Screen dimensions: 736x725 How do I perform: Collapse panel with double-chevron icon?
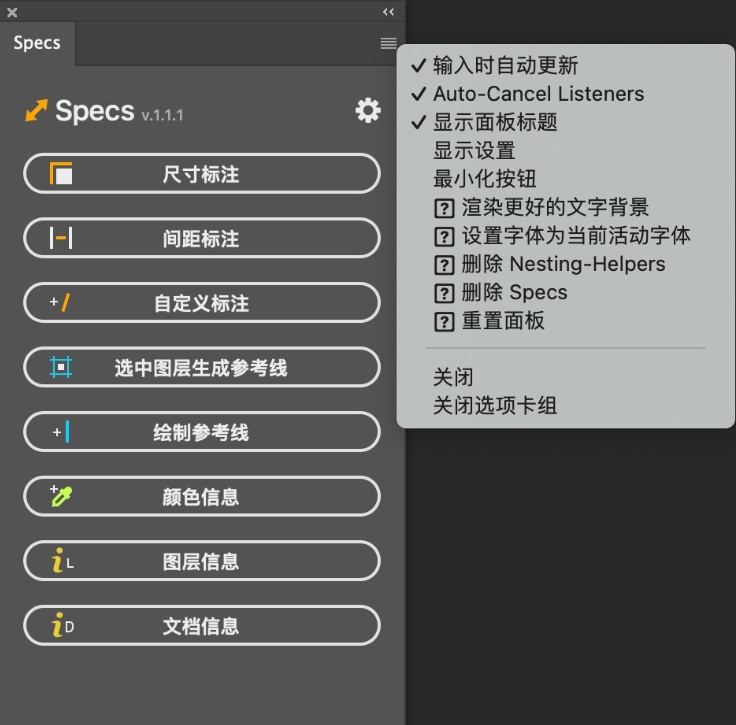(x=388, y=12)
